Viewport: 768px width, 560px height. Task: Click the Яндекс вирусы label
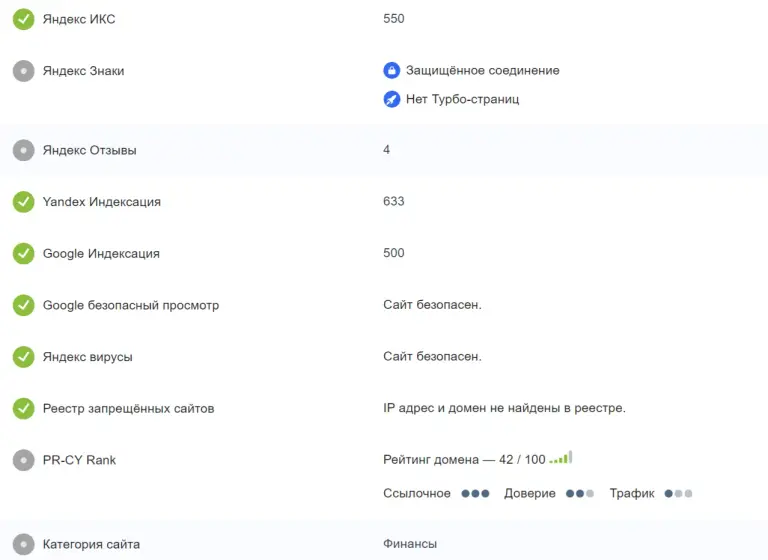[x=88, y=357]
